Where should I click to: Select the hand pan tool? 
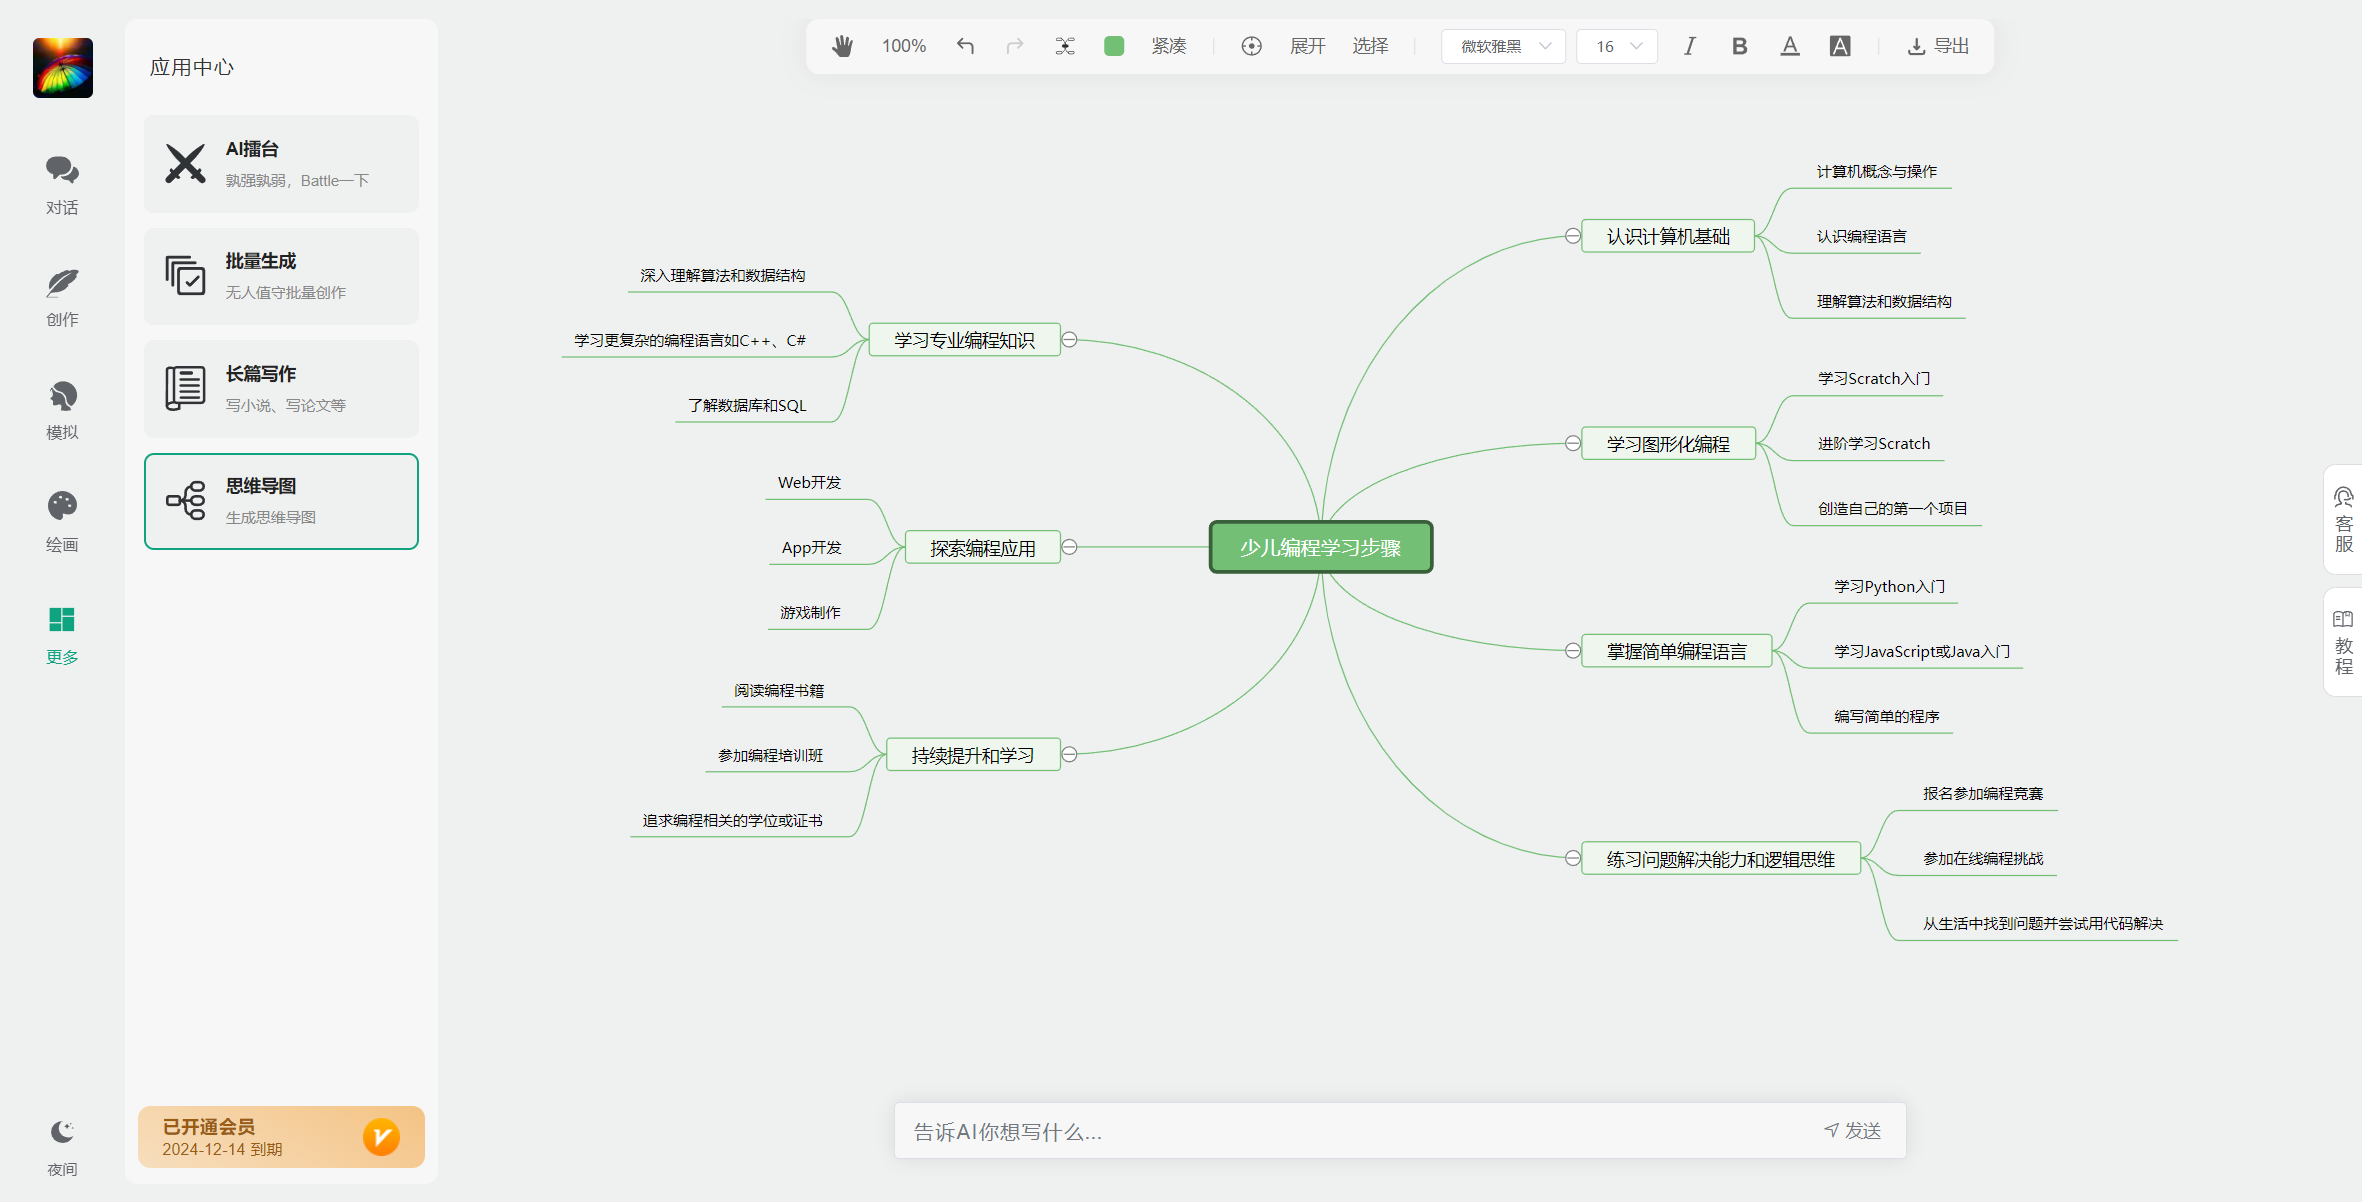tap(842, 46)
